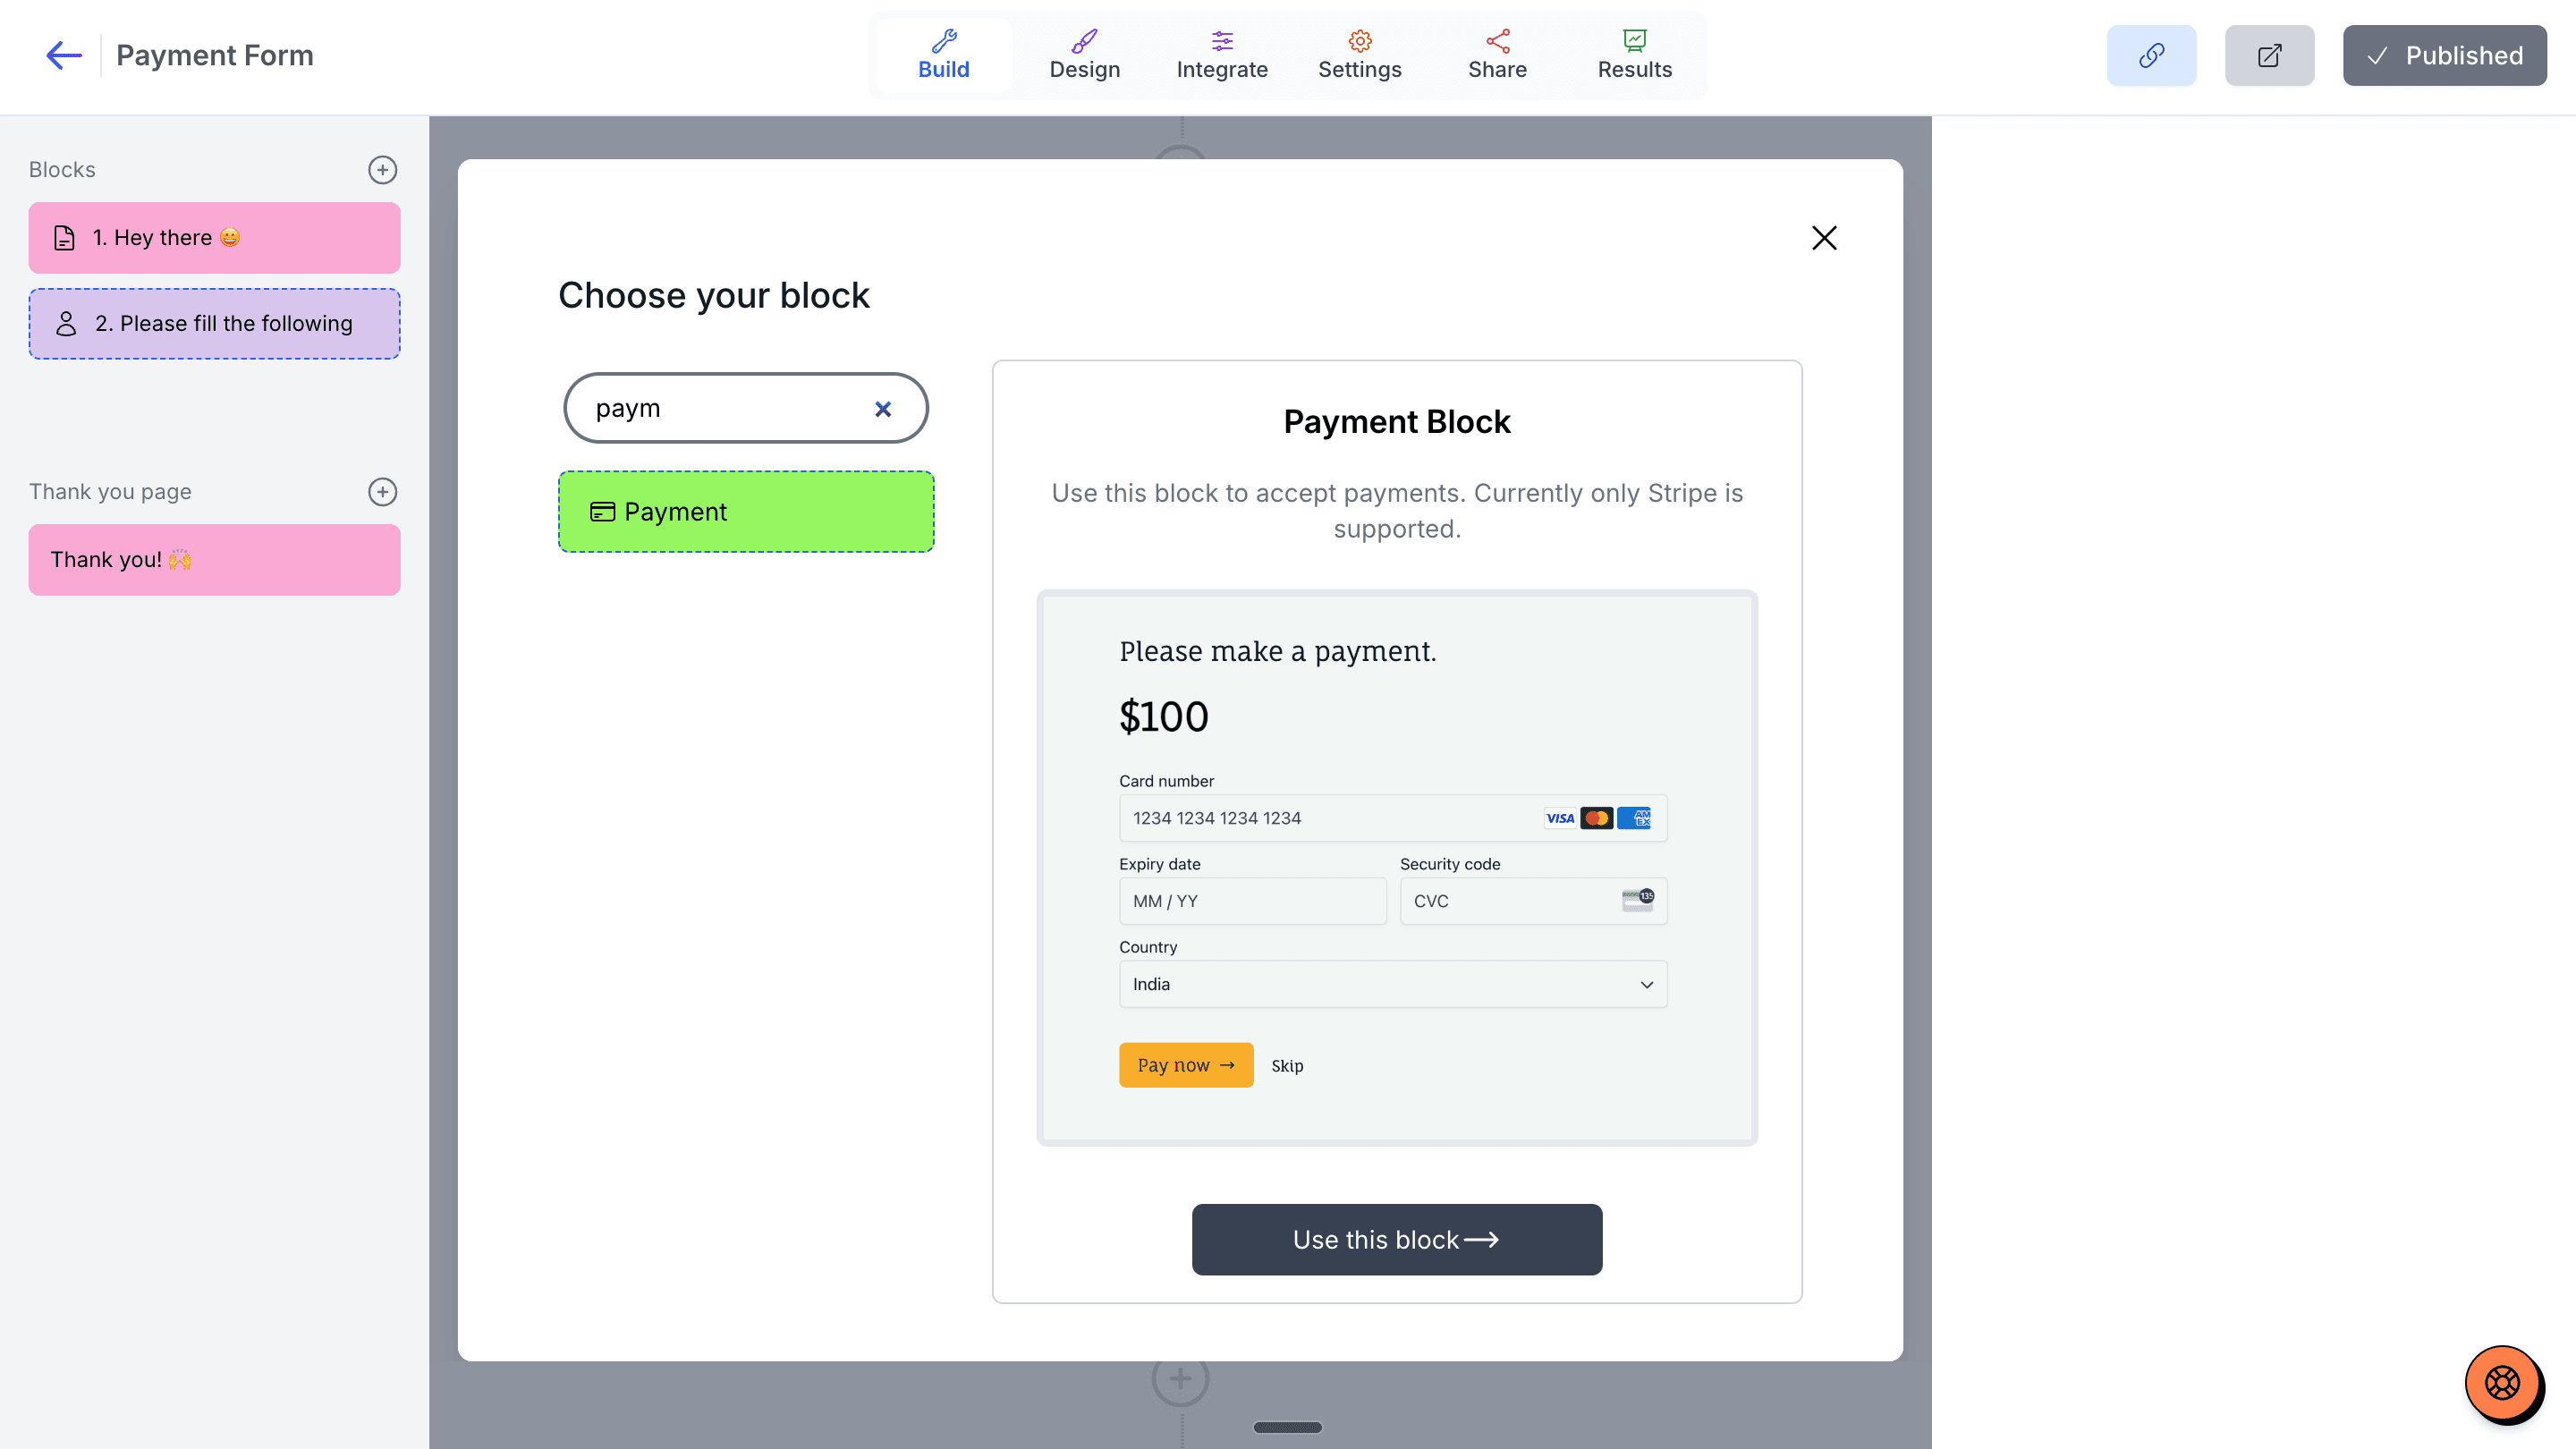Close the Choose your block modal
The width and height of the screenshot is (2576, 1449).
pos(1823,238)
